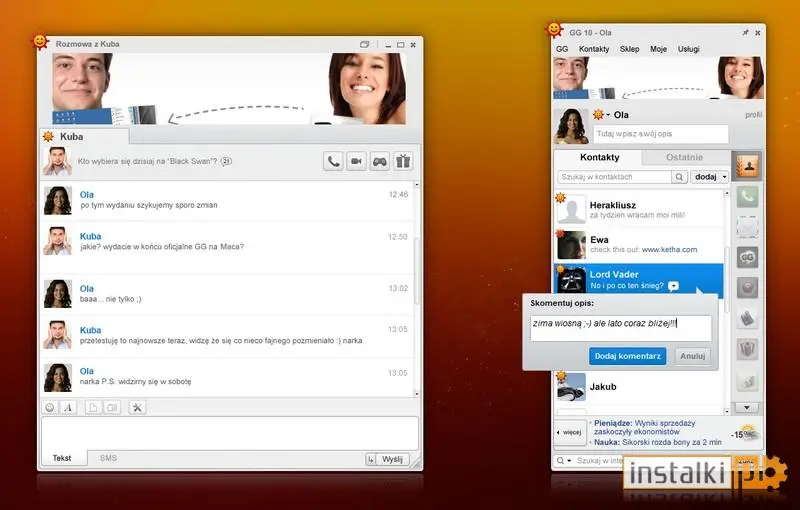This screenshot has height=510, width=800.
Task: Open the comment bubble on Lord Vader's status
Action: (x=673, y=286)
